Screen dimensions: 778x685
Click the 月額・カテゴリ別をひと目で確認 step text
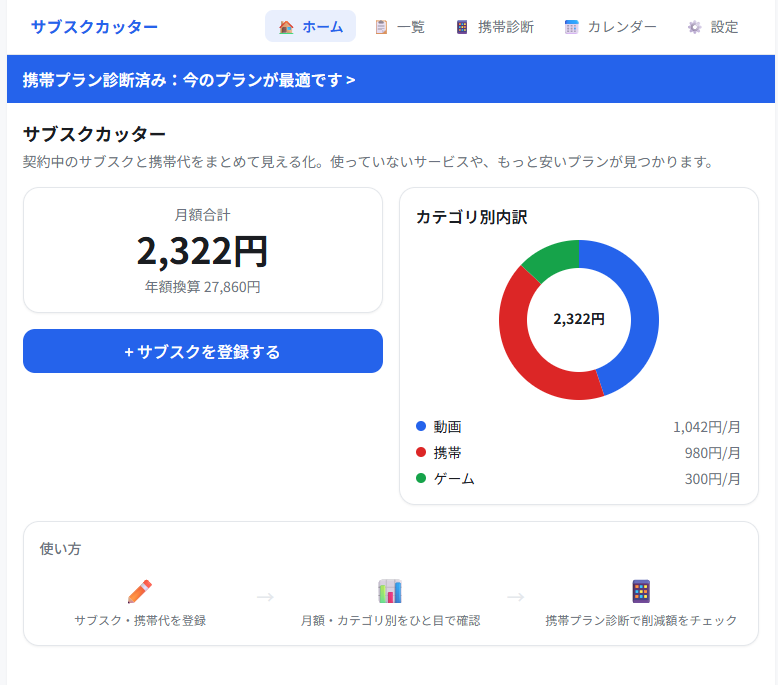point(390,621)
